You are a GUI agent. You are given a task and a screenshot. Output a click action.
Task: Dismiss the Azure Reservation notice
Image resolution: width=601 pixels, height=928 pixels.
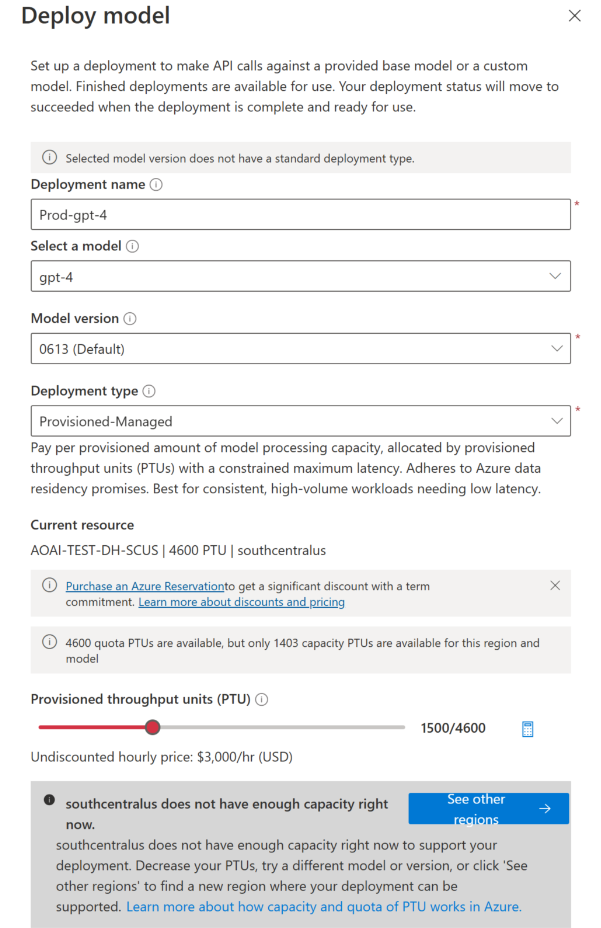pos(556,585)
